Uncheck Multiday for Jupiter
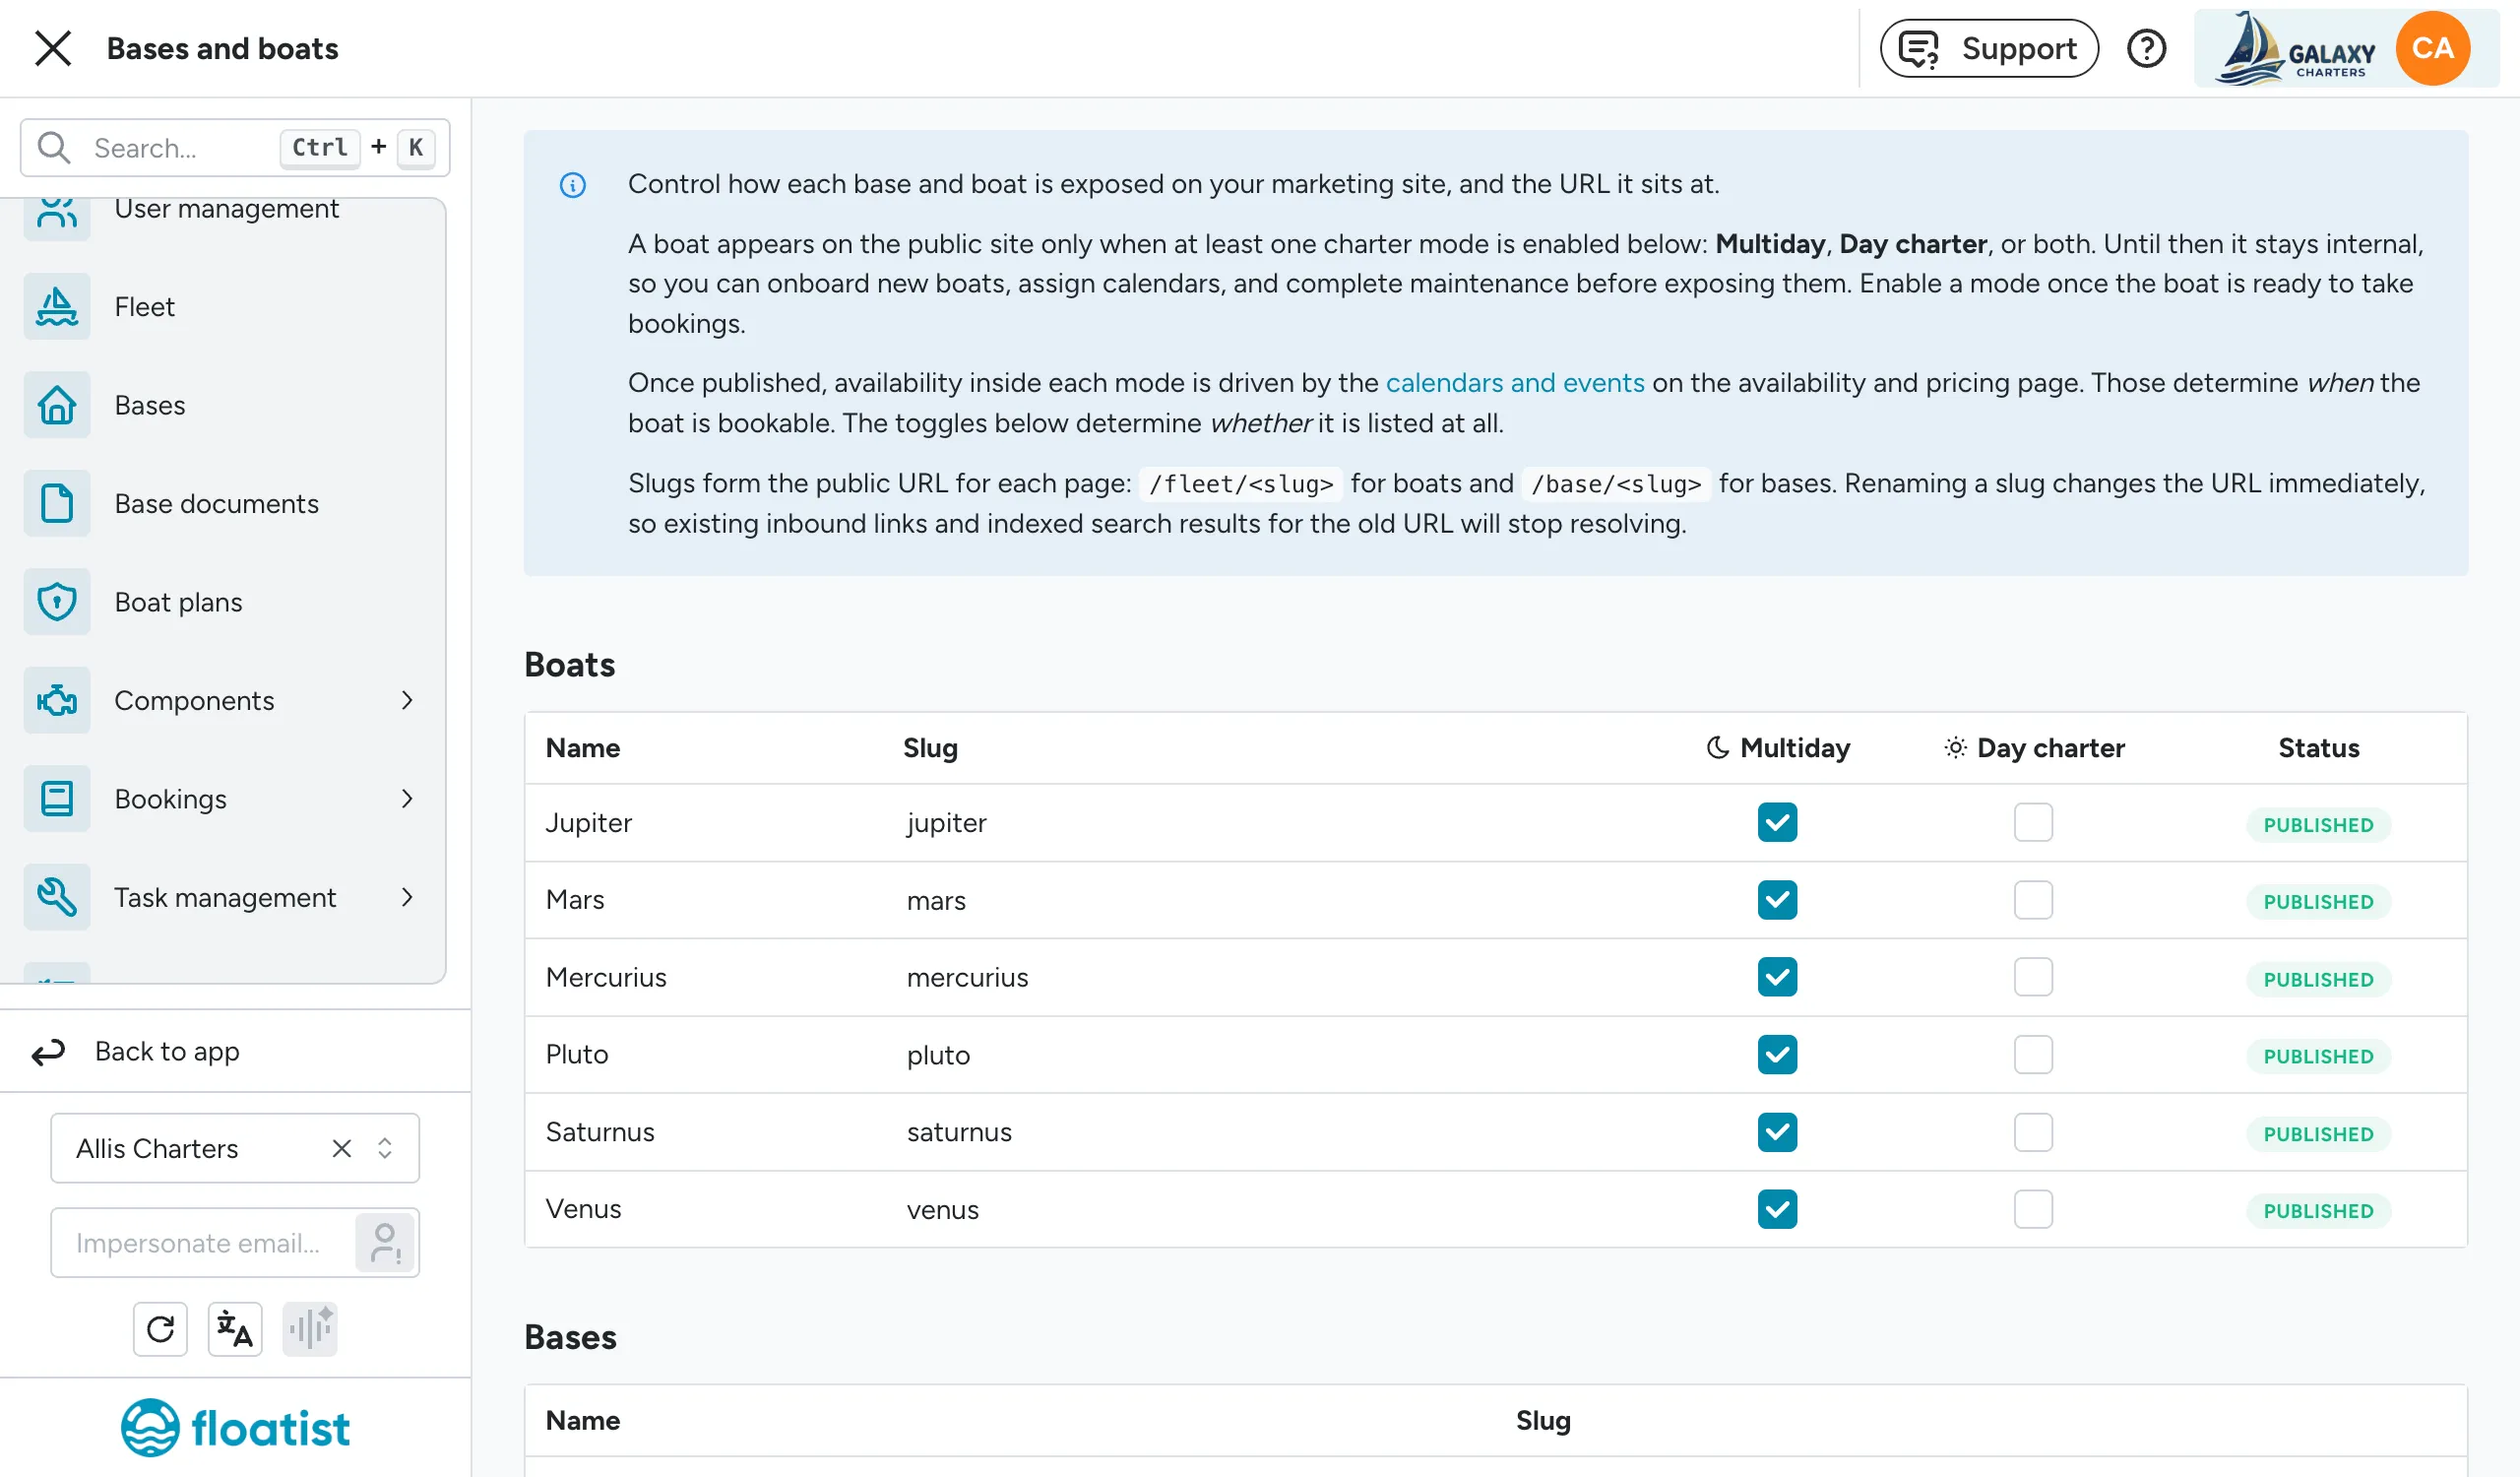 1777,823
